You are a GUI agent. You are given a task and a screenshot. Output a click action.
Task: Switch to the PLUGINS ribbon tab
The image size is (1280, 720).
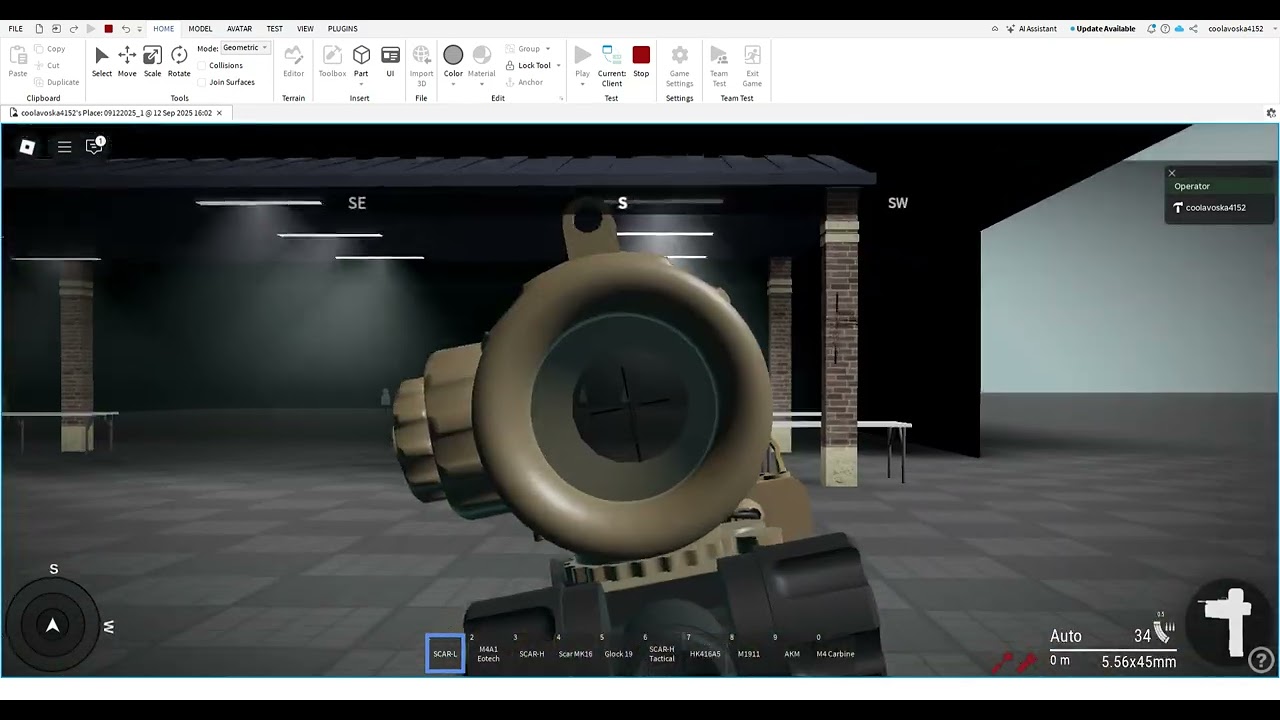[x=342, y=29]
